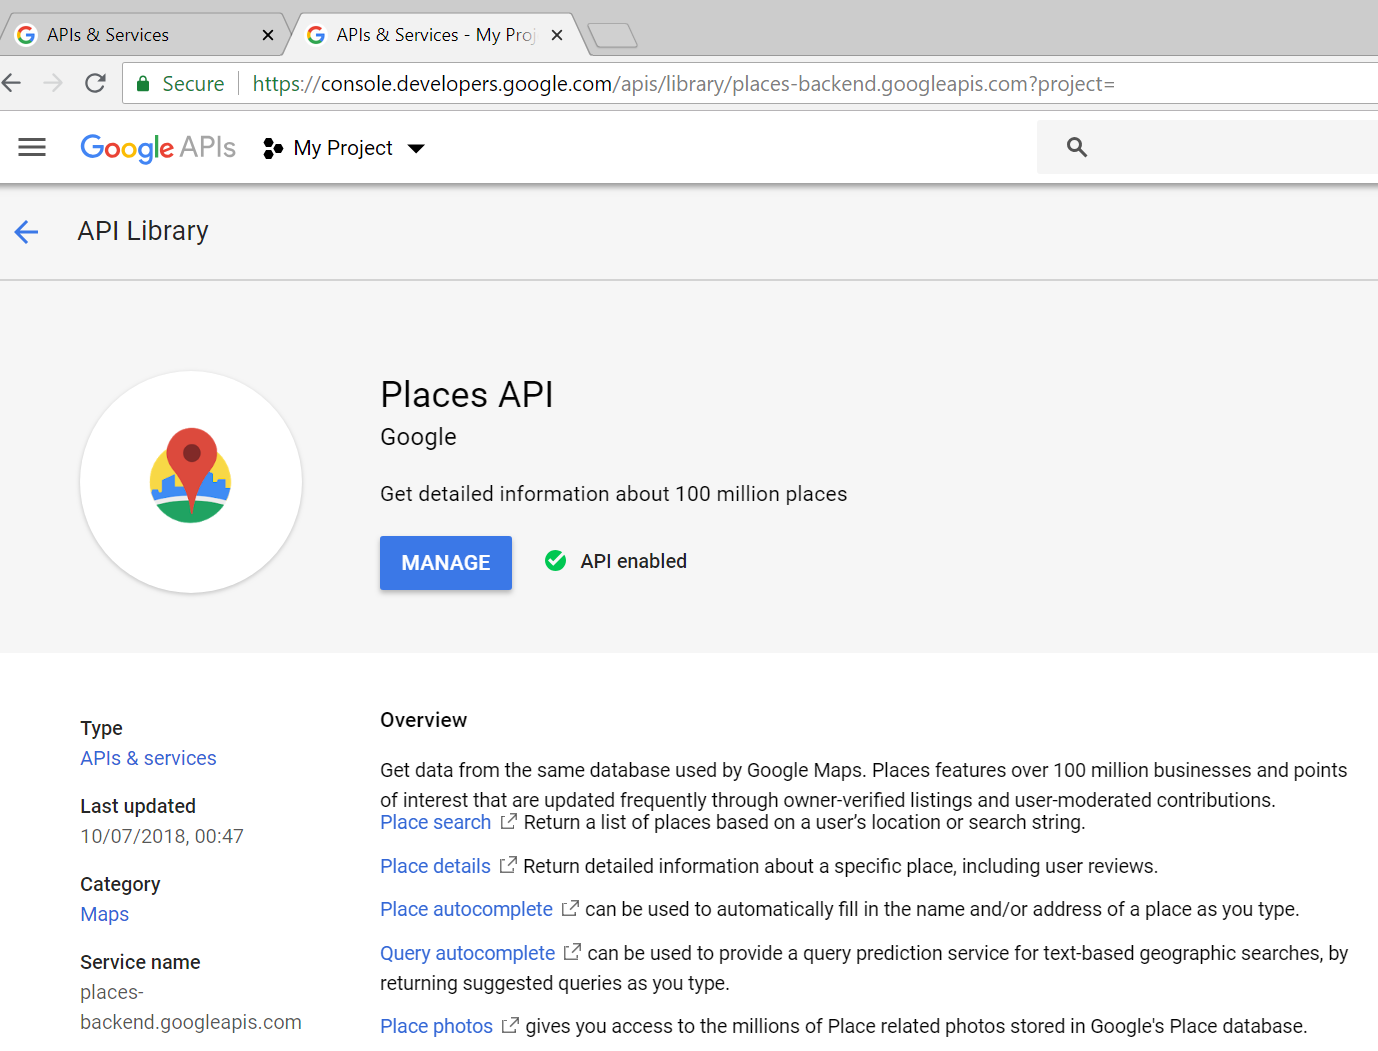Open the Place search link

435,822
